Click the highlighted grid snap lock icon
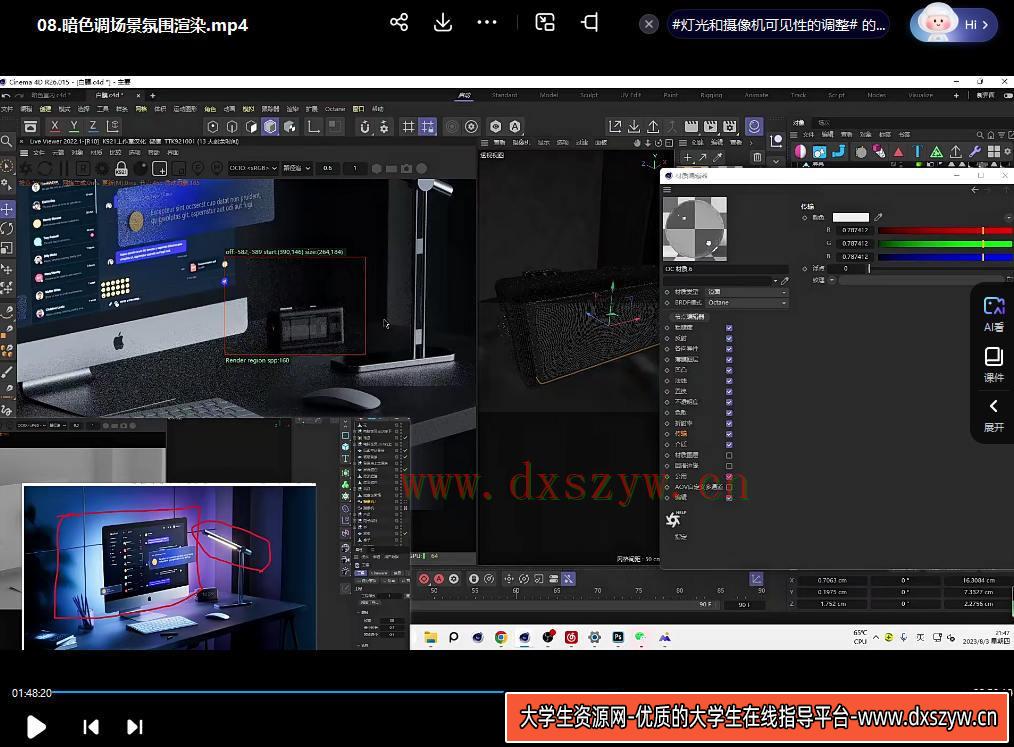1014x747 pixels. click(x=427, y=127)
